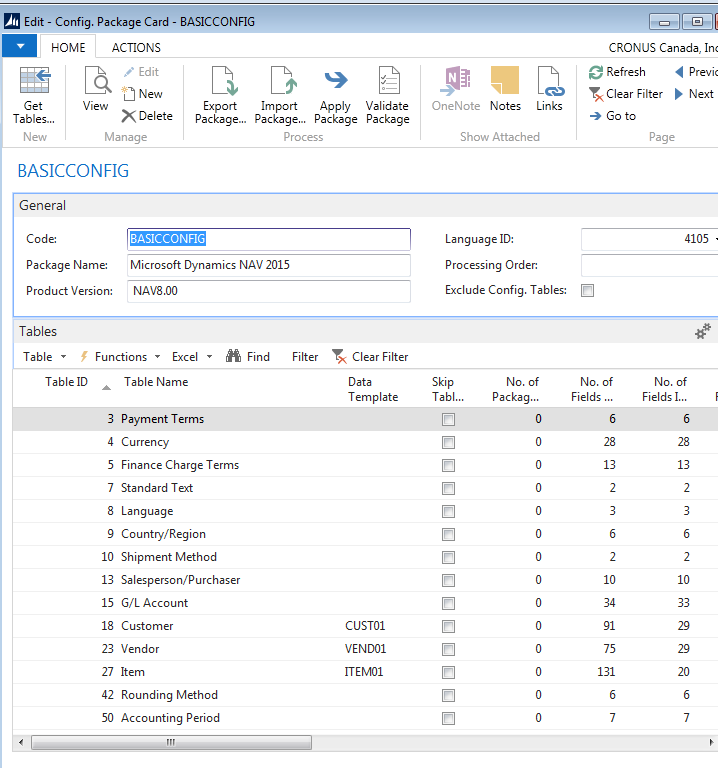Check Skip Table for Finance Charge Terms
Screen dimensions: 718x768
coord(448,465)
